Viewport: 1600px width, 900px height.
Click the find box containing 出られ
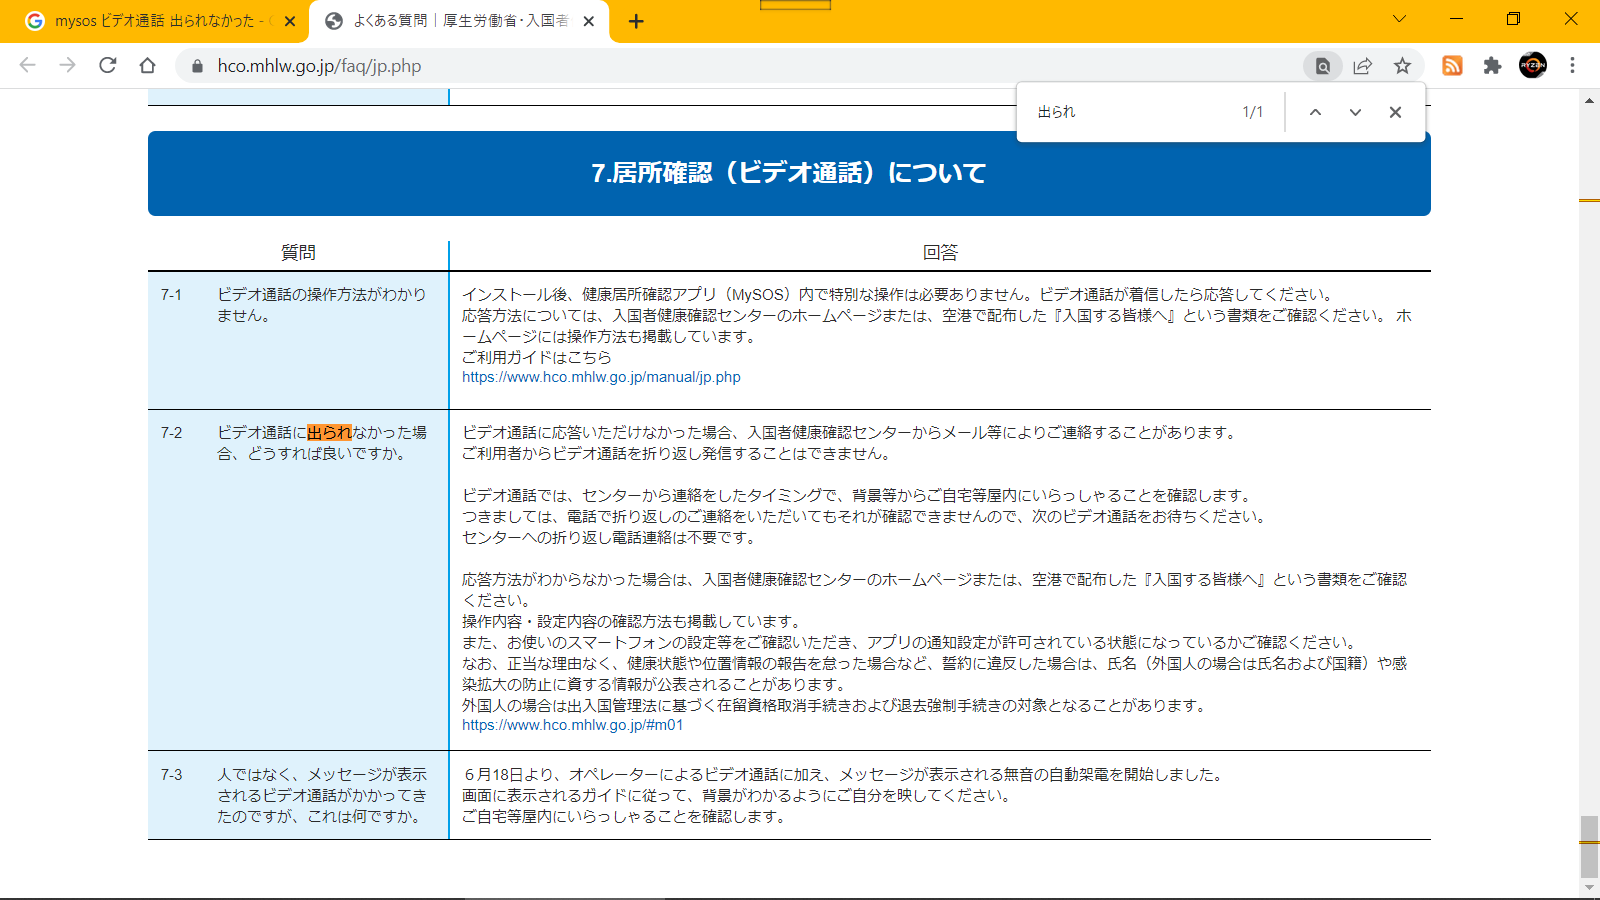pyautogui.click(x=1130, y=112)
